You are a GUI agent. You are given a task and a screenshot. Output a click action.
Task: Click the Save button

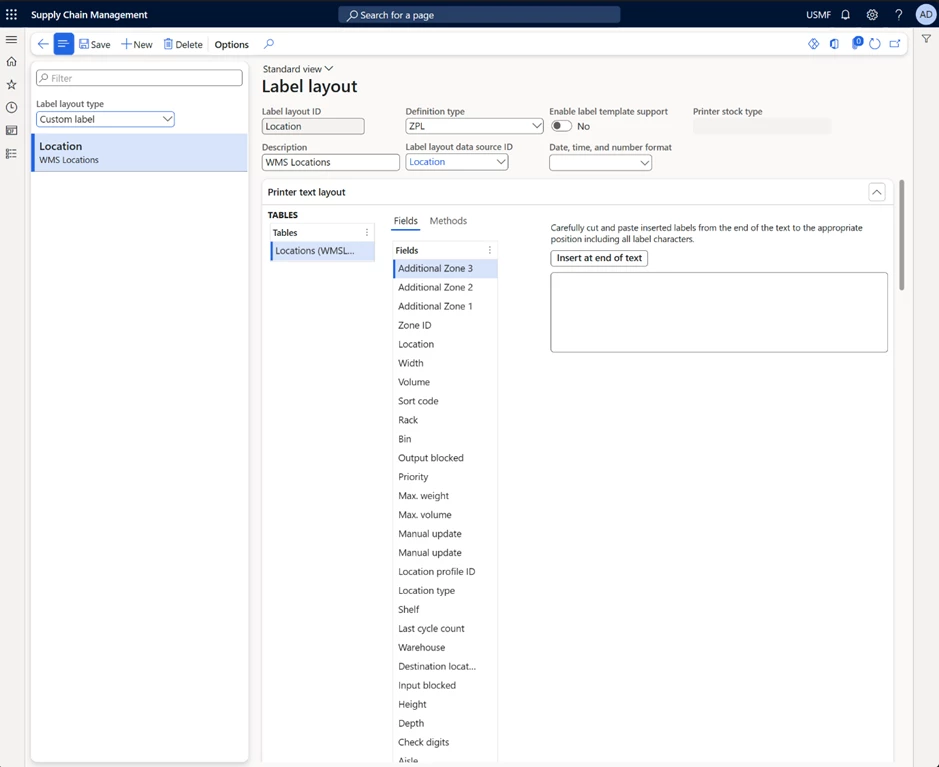pos(95,45)
